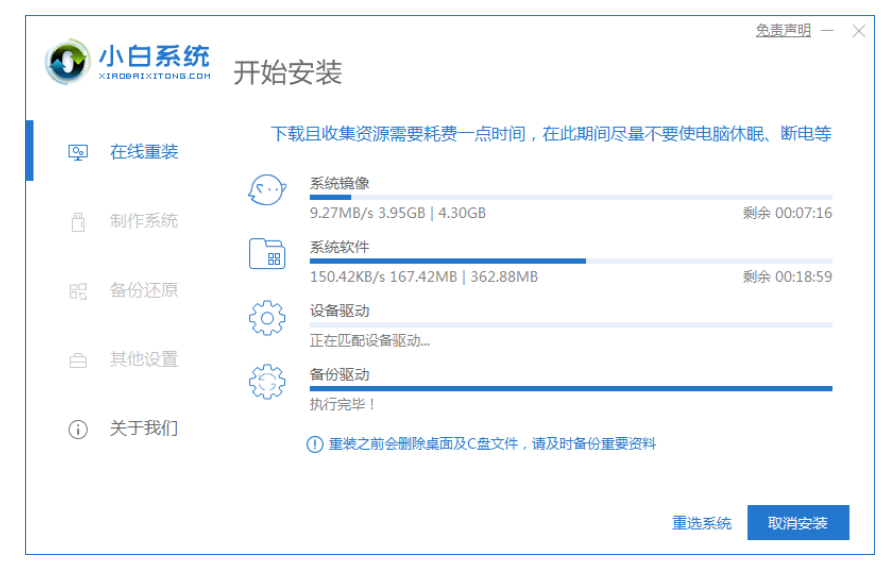Click the info icon beside 关于我们
Screen dimensions: 896x570
click(78, 429)
